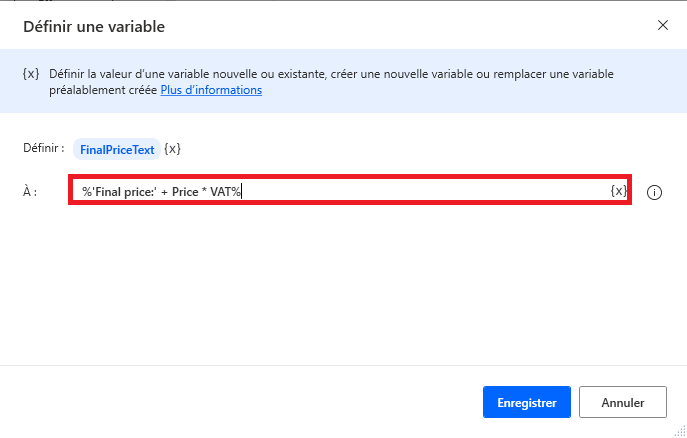Open the Plus d'informations link

(x=211, y=90)
